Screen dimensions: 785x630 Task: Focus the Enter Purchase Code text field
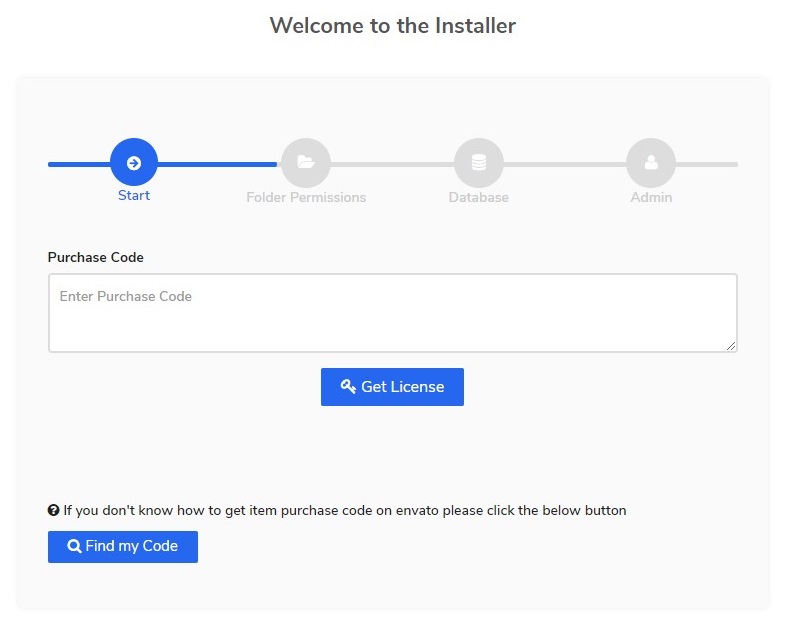pyautogui.click(x=392, y=312)
